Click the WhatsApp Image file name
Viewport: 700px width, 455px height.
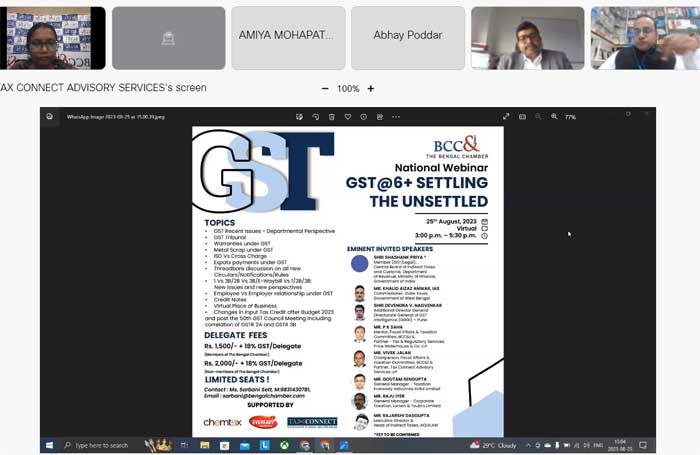116,117
